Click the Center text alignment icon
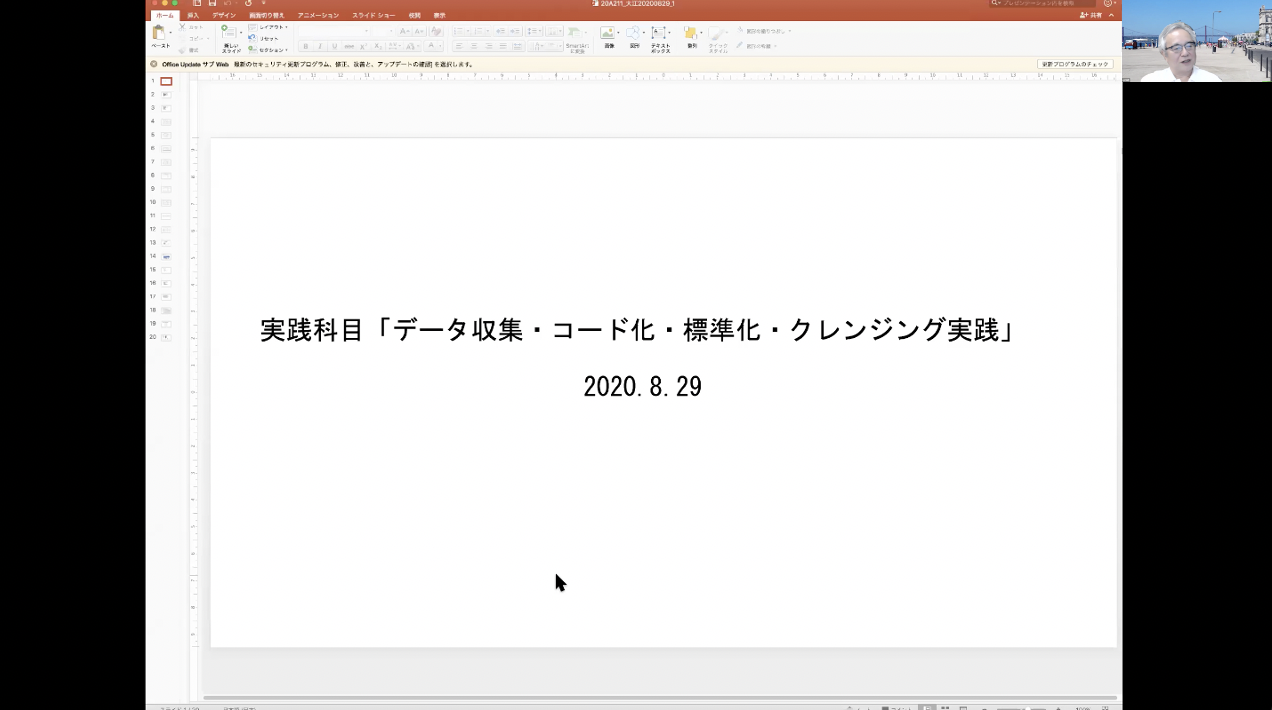Viewport: 1272px width, 710px height. [474, 46]
